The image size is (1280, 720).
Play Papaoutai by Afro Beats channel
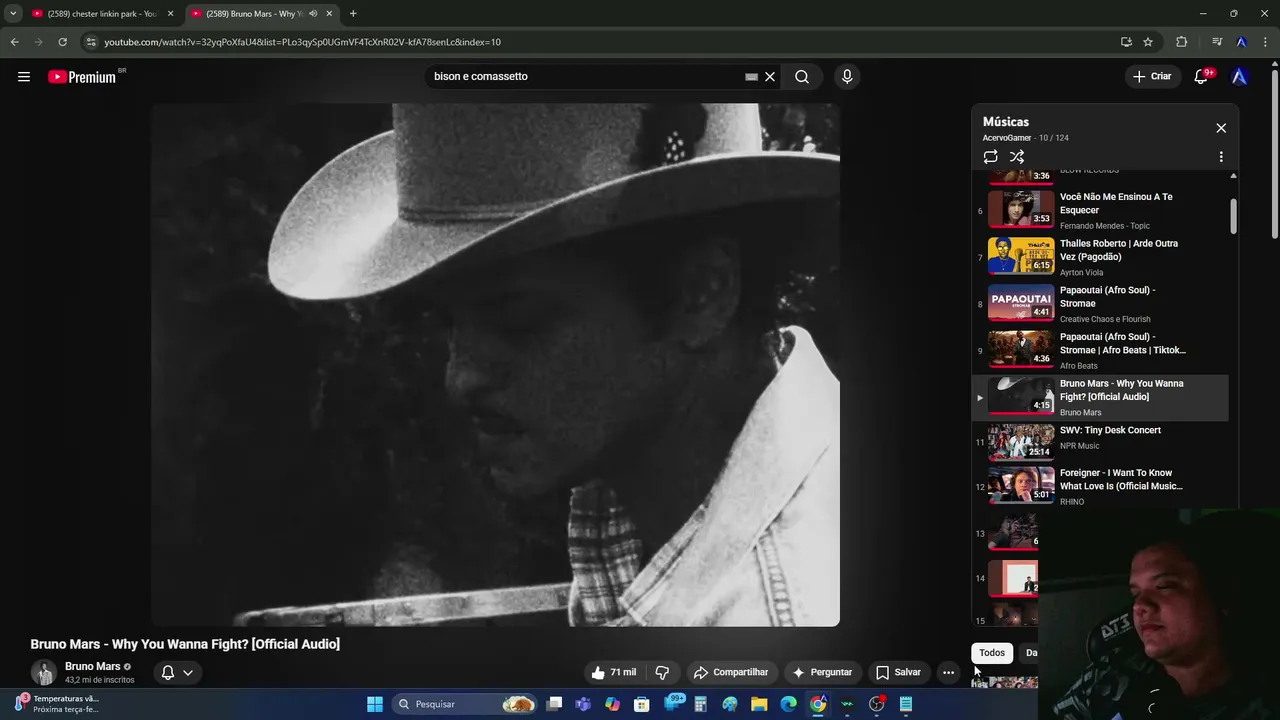[x=1100, y=351]
